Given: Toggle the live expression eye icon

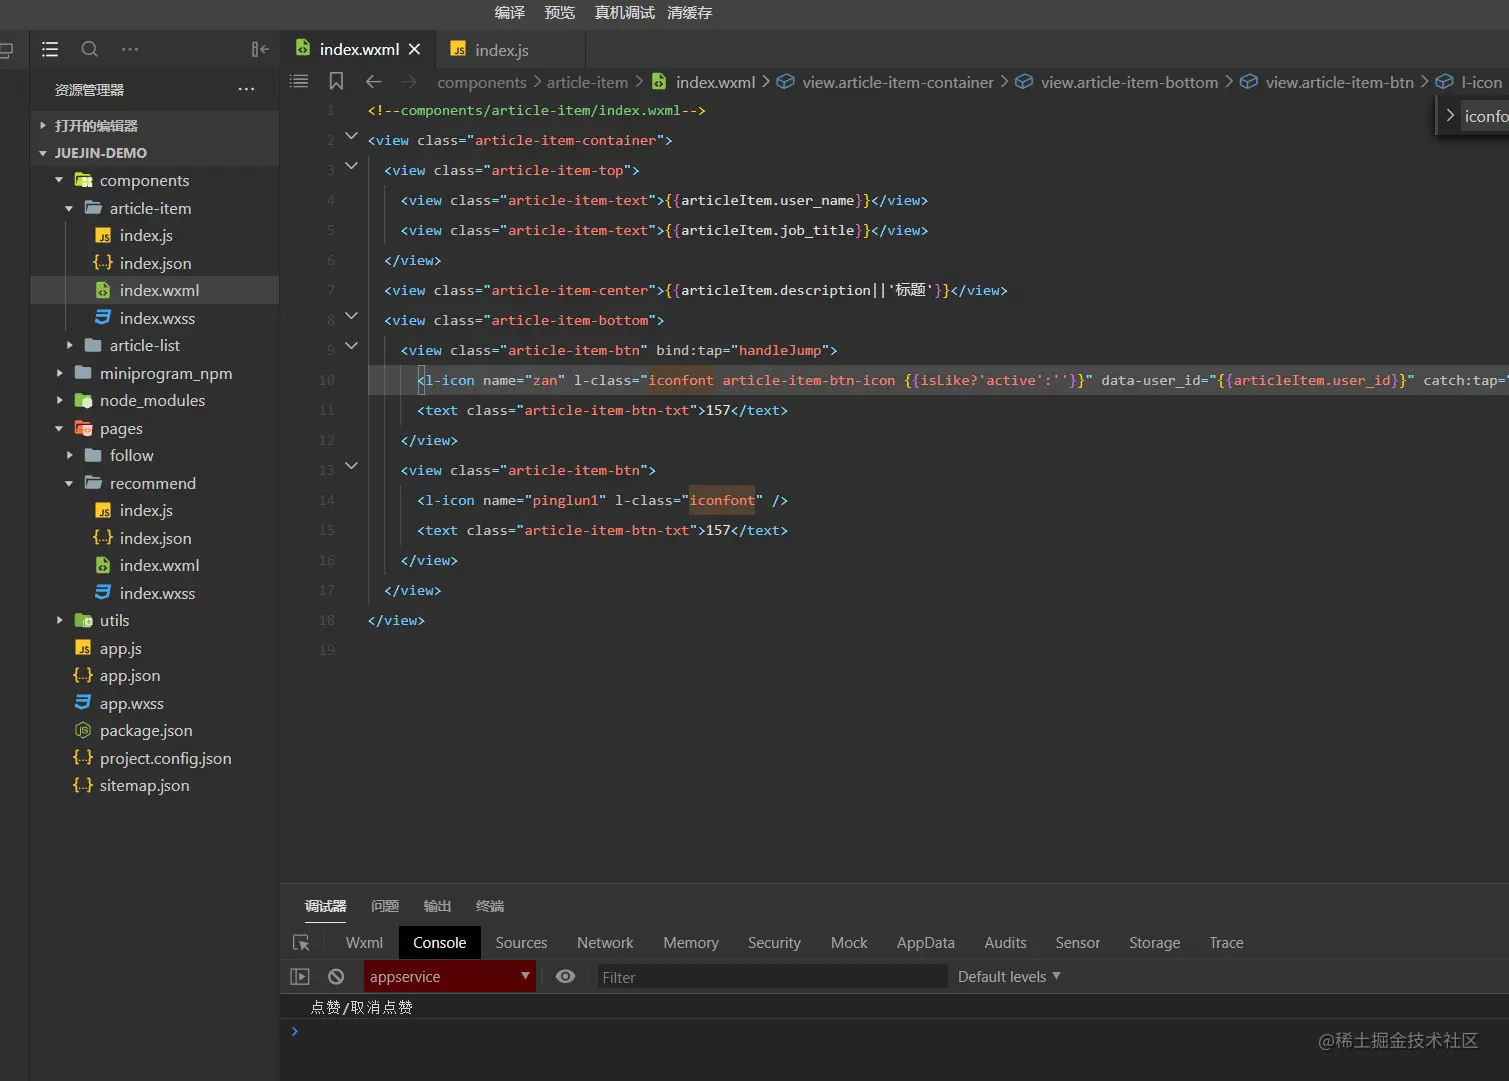Looking at the screenshot, I should tap(565, 976).
